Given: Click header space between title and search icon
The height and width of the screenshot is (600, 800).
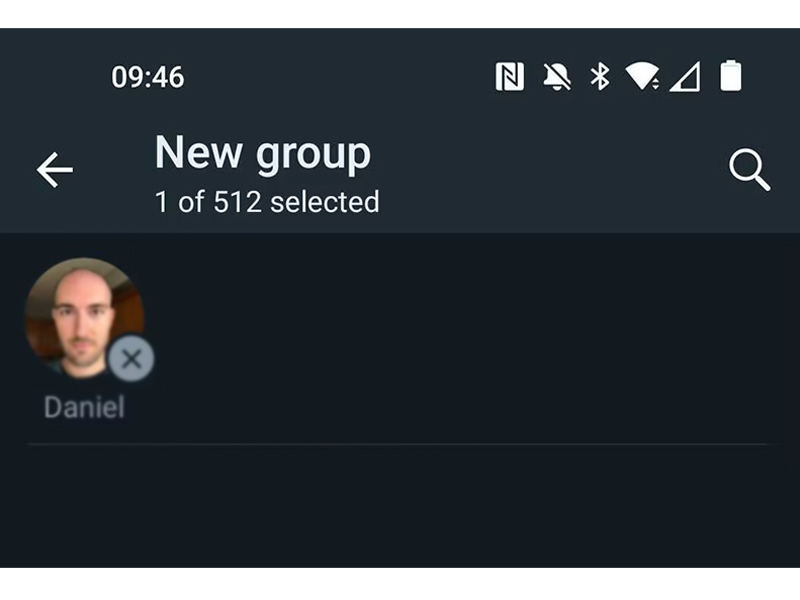Looking at the screenshot, I should pos(551,171).
